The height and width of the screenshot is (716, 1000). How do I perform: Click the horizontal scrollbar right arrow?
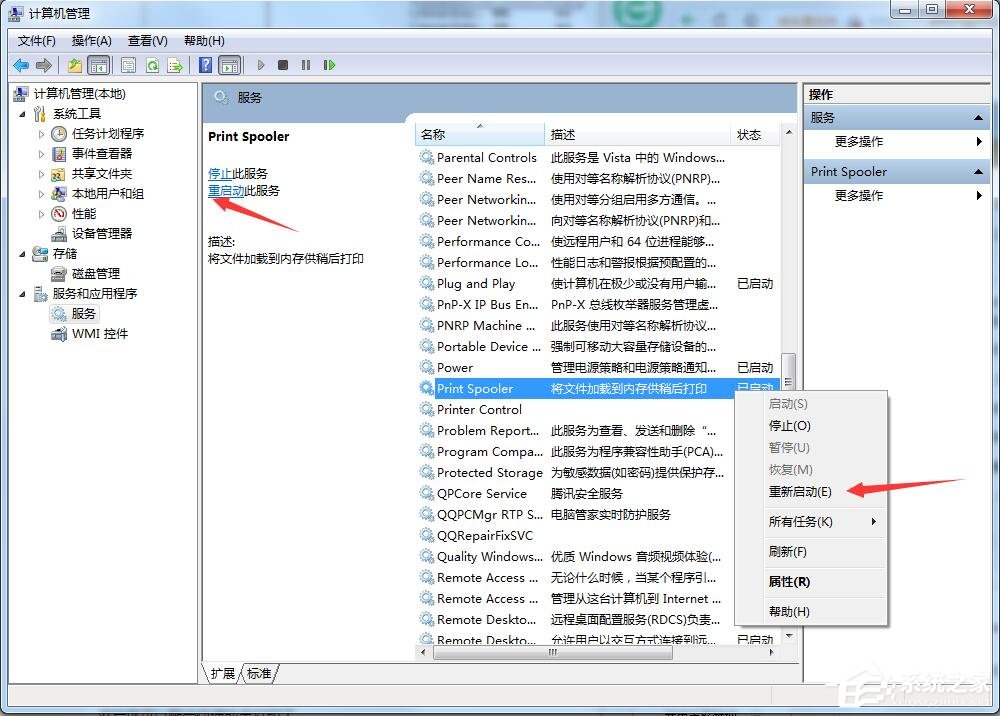(x=772, y=652)
